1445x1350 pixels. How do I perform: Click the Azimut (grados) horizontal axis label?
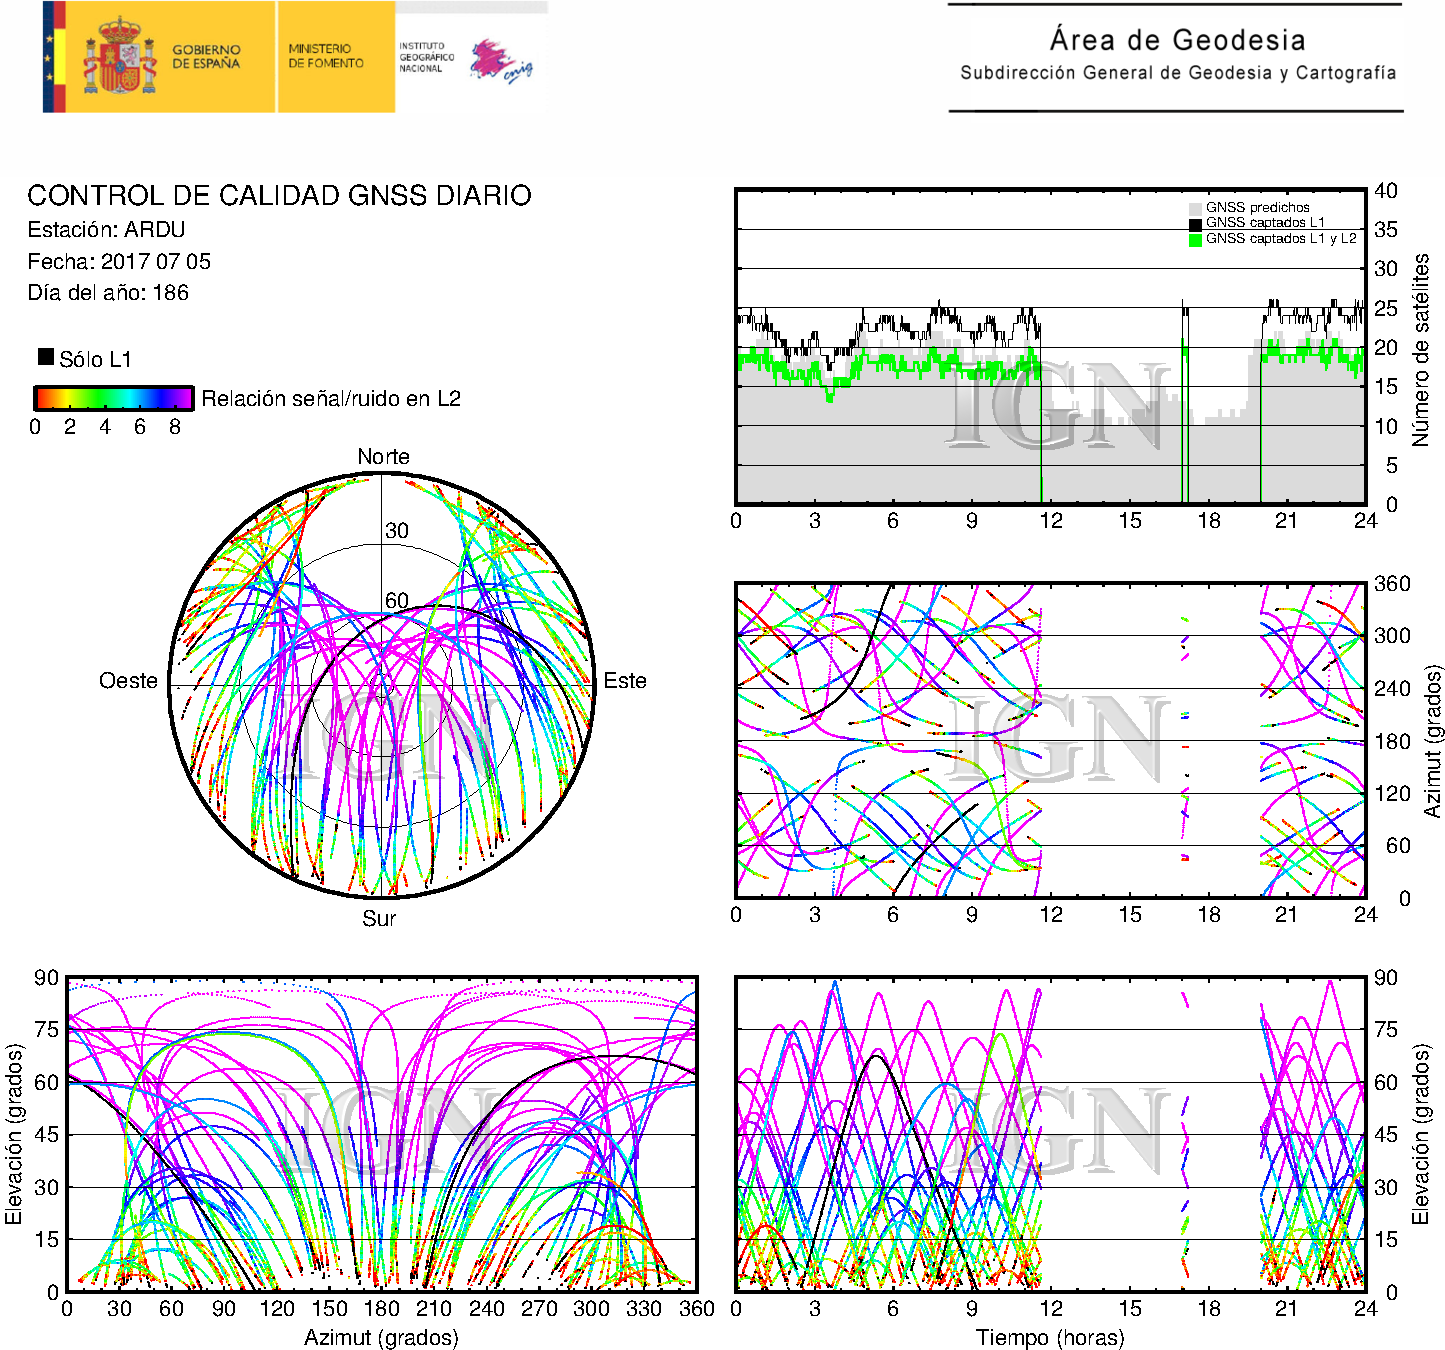tap(381, 1337)
